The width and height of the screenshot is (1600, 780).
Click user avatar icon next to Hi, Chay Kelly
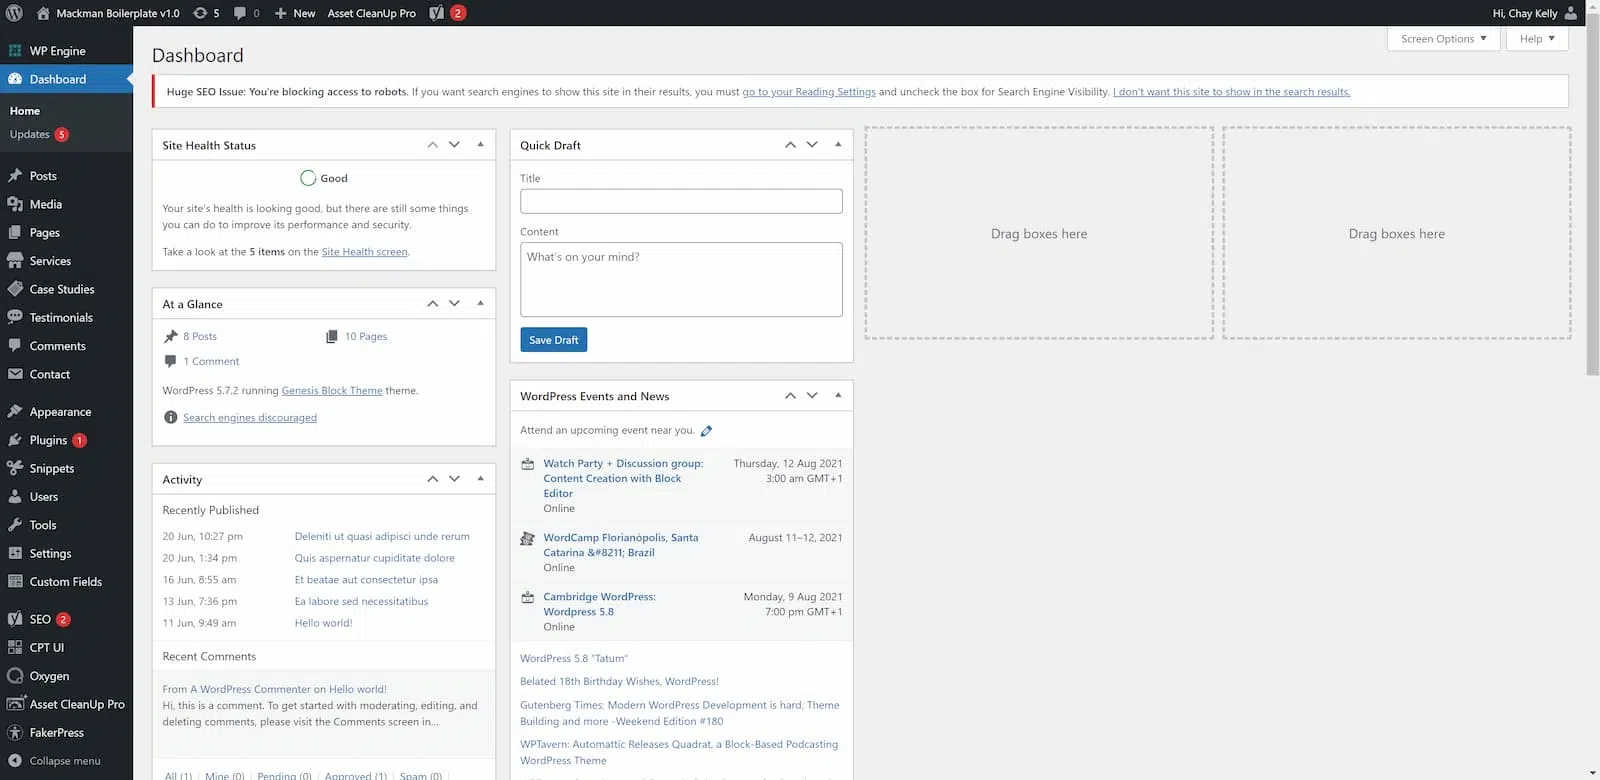click(x=1571, y=13)
